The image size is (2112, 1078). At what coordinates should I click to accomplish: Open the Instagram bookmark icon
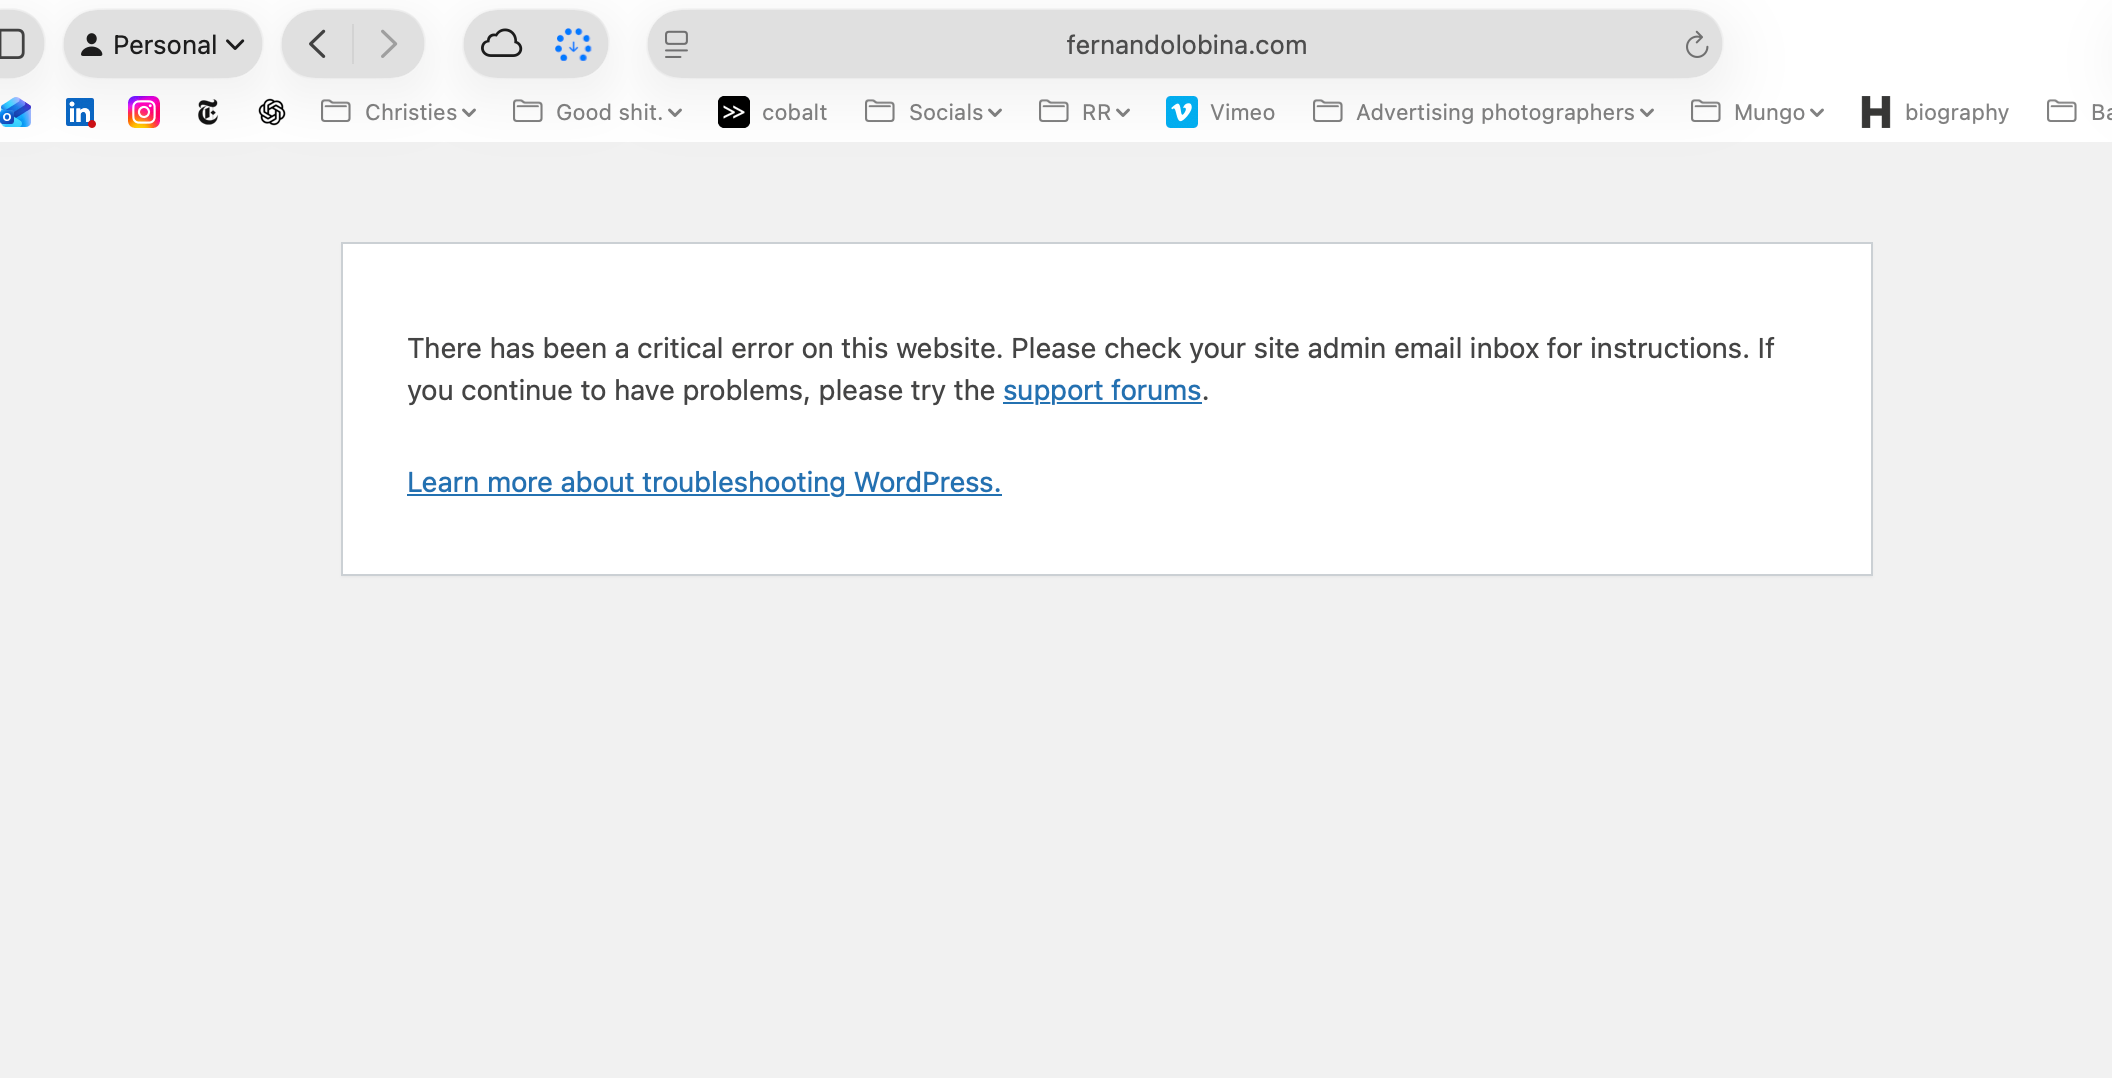(x=144, y=112)
